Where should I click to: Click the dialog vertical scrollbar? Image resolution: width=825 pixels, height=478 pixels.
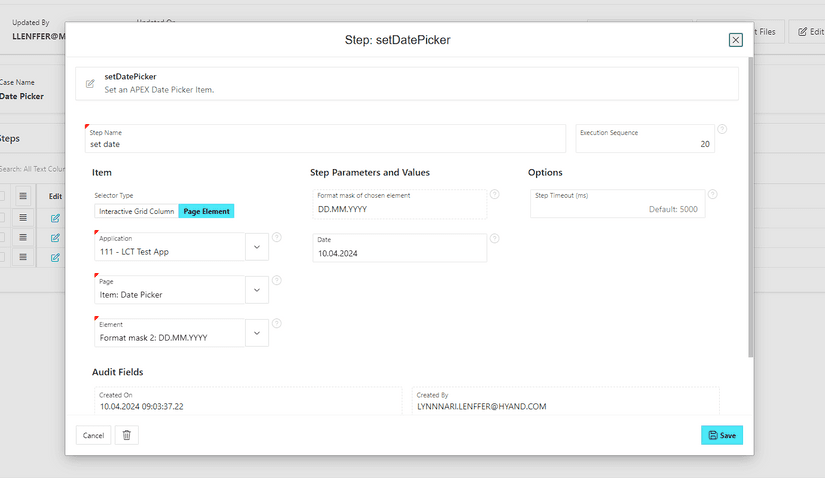[x=750, y=208]
